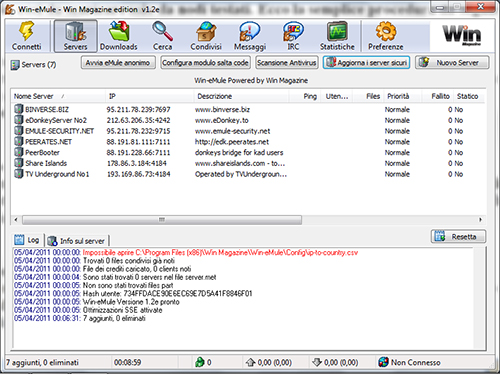Click the Servers (7) list label icon
This screenshot has width=500, height=374.
click(x=15, y=65)
